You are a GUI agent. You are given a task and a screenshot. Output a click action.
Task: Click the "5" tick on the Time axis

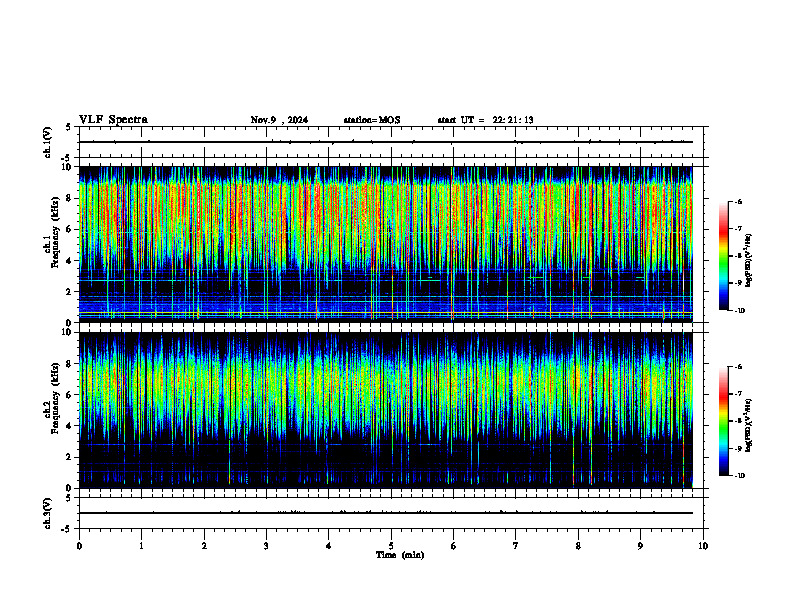[391, 546]
